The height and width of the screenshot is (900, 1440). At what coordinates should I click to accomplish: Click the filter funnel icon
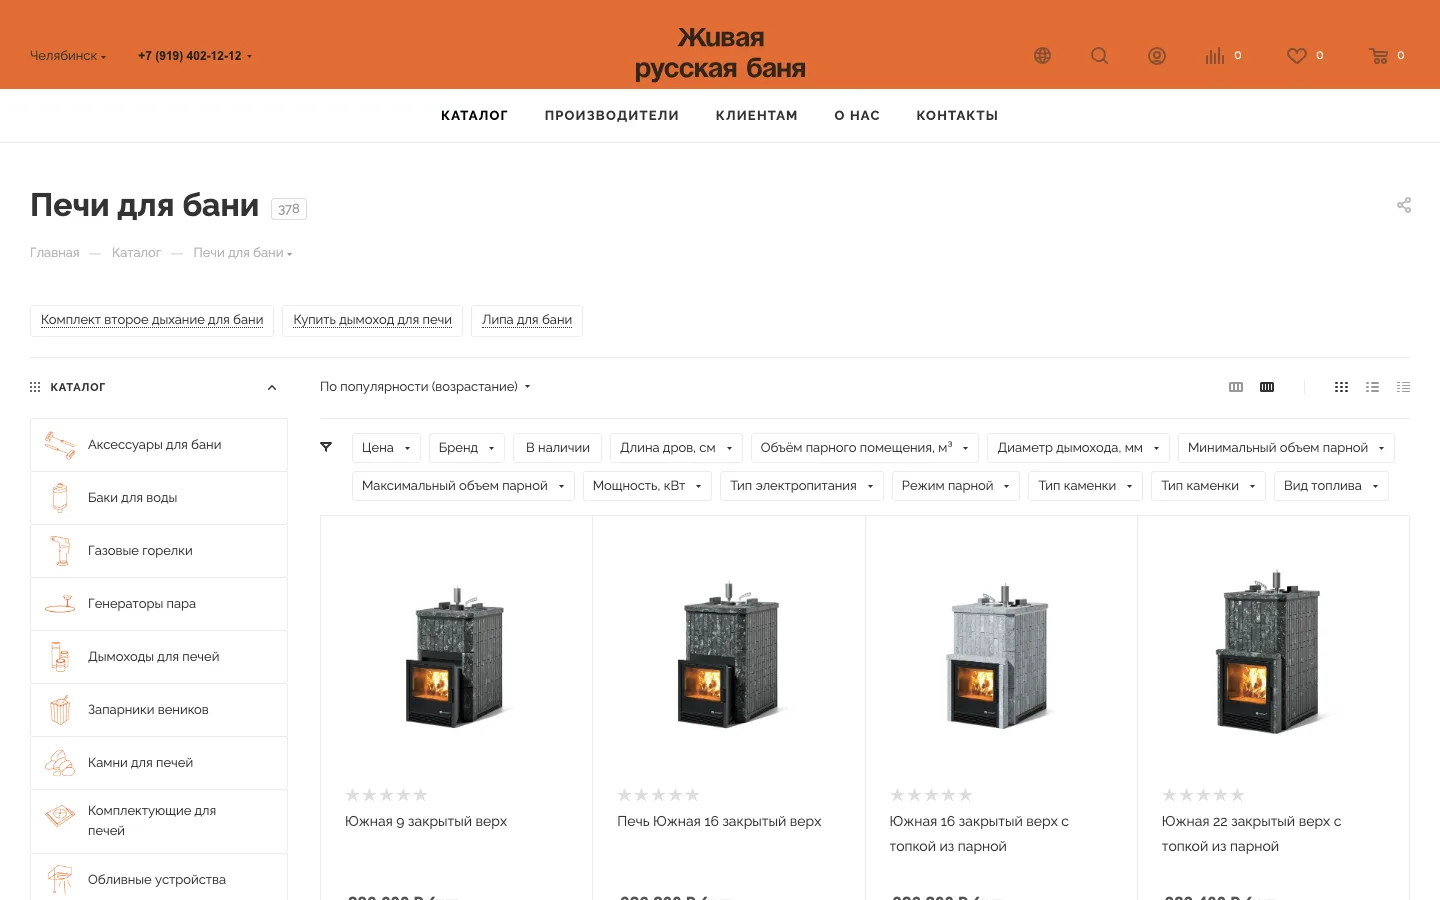point(326,447)
